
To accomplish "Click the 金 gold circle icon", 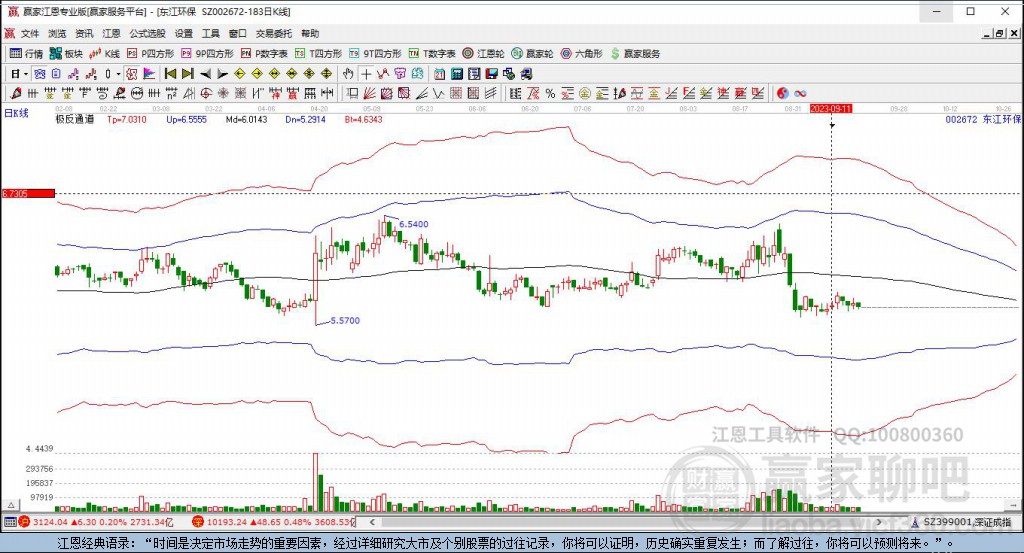I will pos(585,93).
